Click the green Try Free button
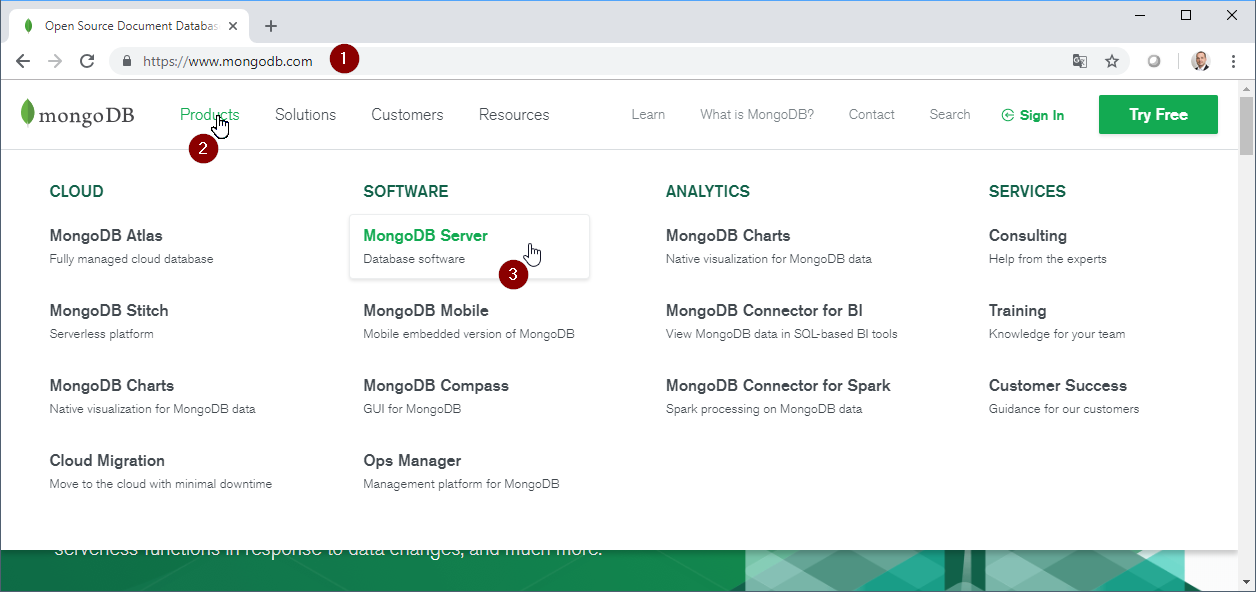1256x592 pixels. tap(1158, 114)
